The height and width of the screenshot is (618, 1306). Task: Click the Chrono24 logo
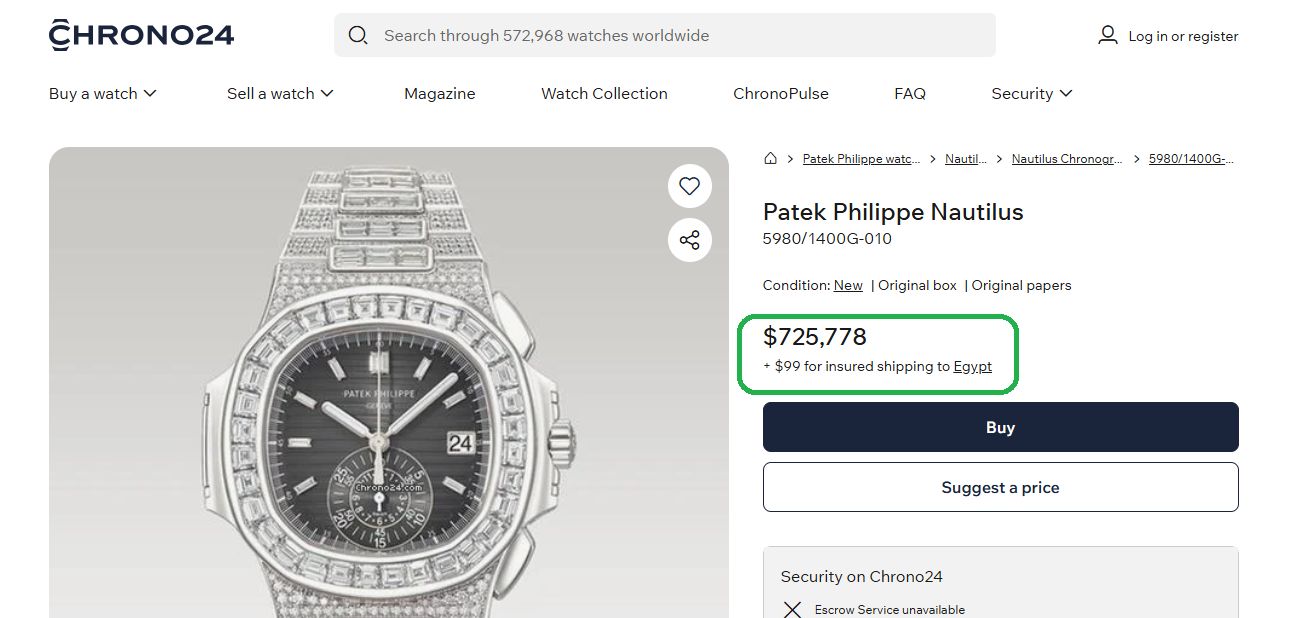click(141, 35)
